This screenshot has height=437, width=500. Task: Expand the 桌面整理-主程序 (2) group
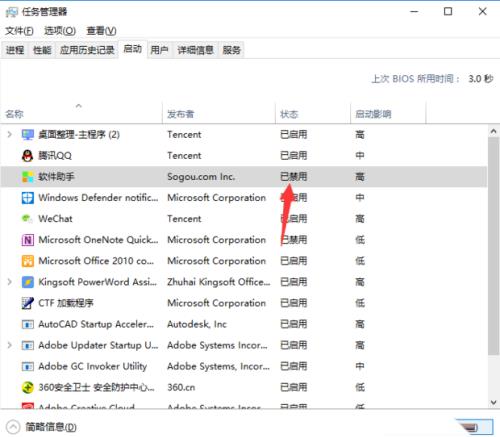pyautogui.click(x=10, y=135)
